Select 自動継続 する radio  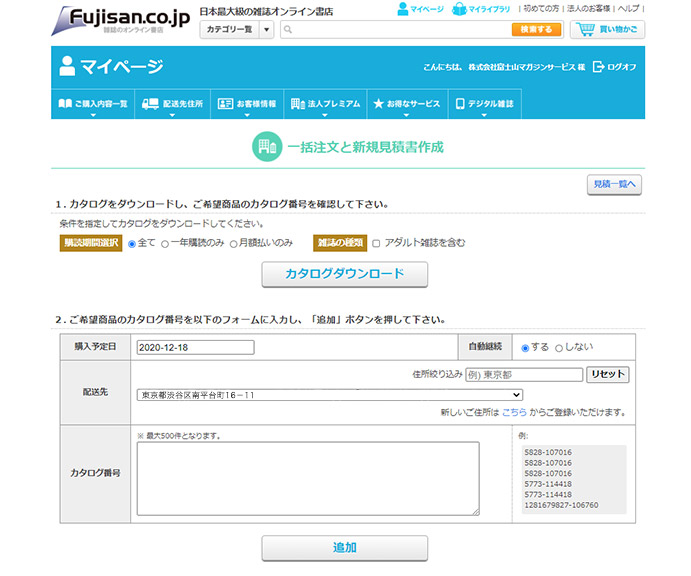click(525, 348)
